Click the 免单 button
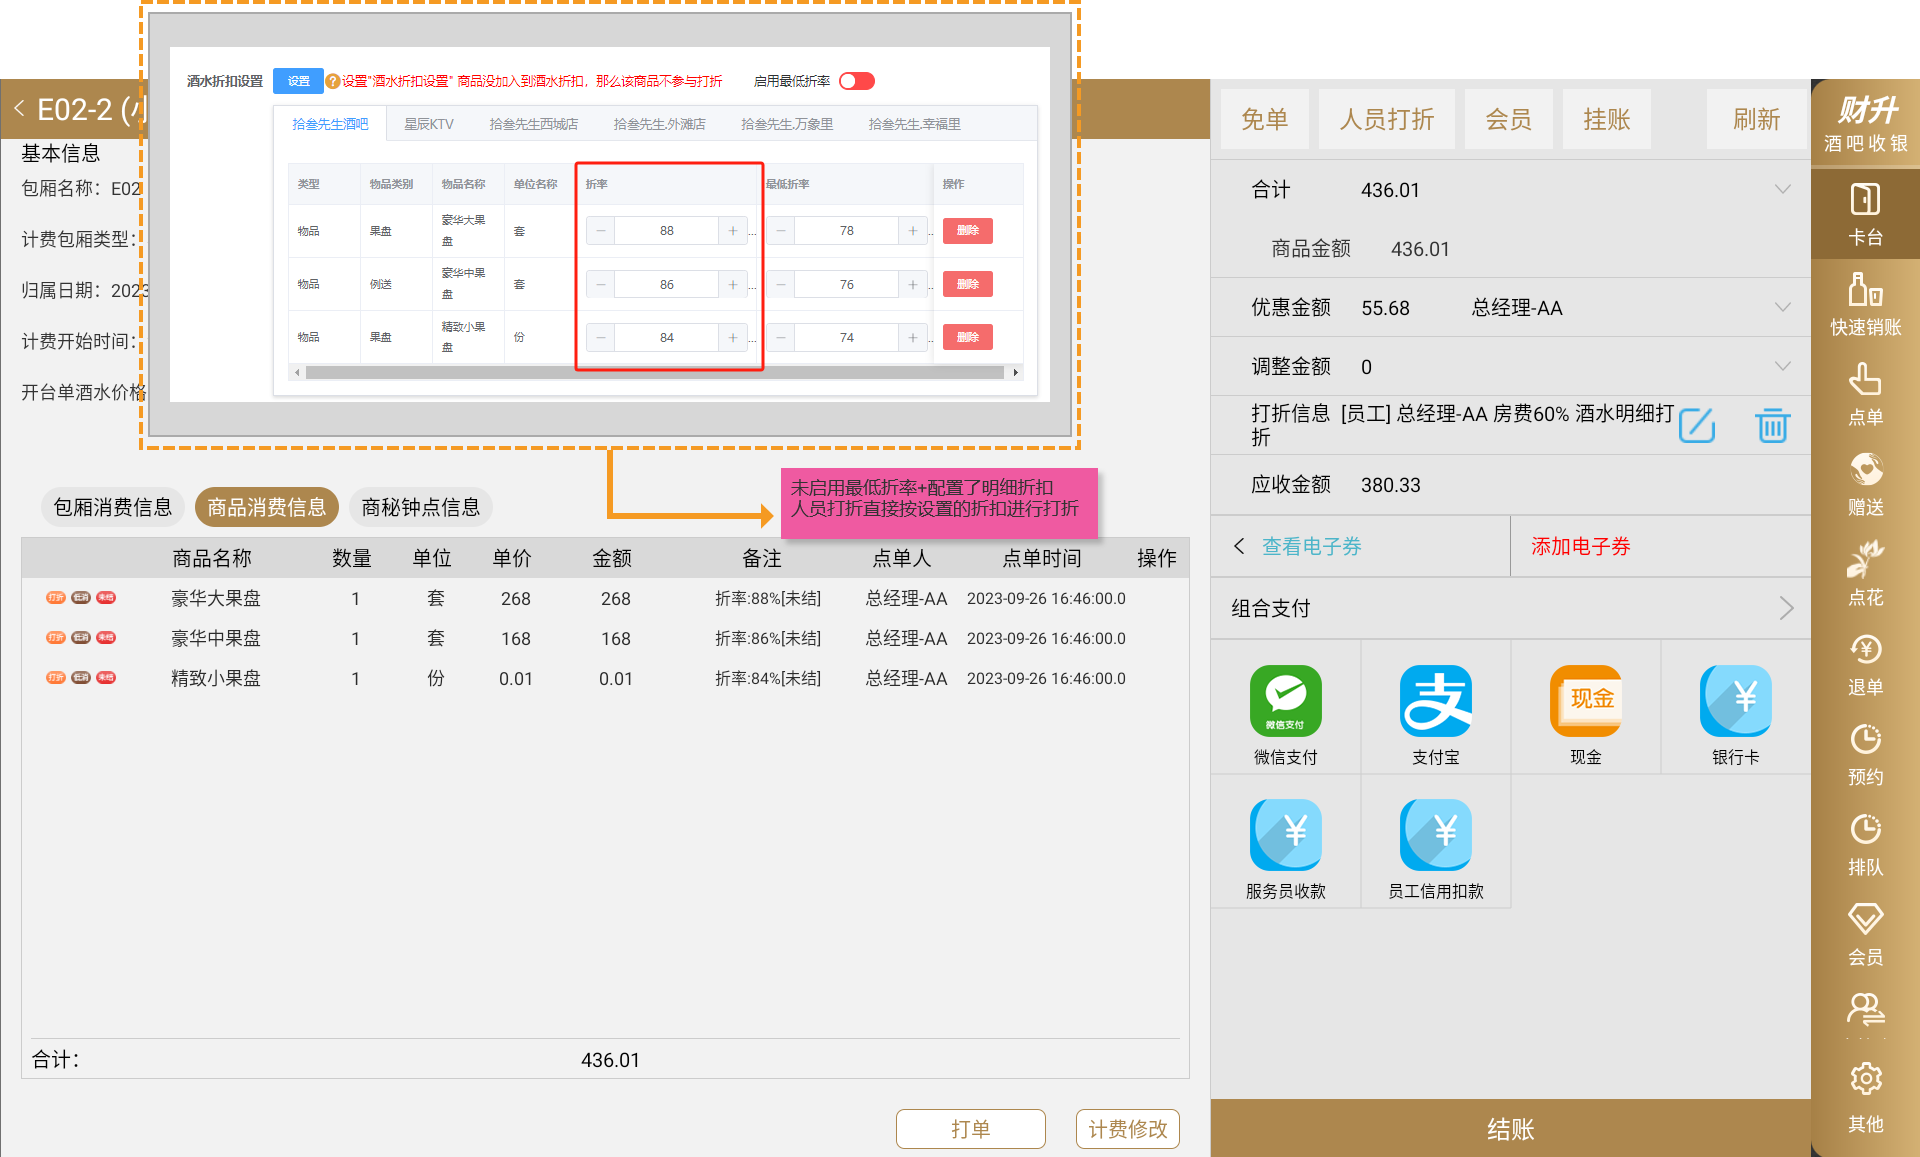Viewport: 1920px width, 1157px height. pos(1264,119)
